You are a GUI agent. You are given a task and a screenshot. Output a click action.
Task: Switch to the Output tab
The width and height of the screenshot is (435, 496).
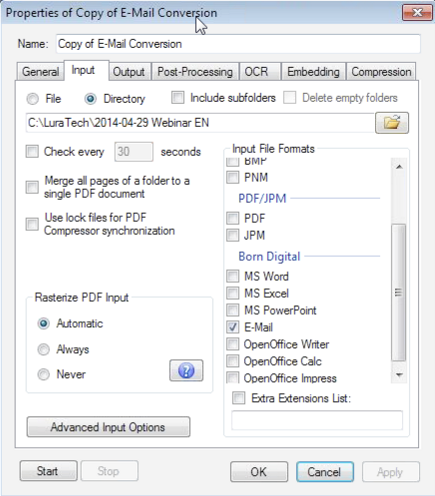[x=129, y=72]
